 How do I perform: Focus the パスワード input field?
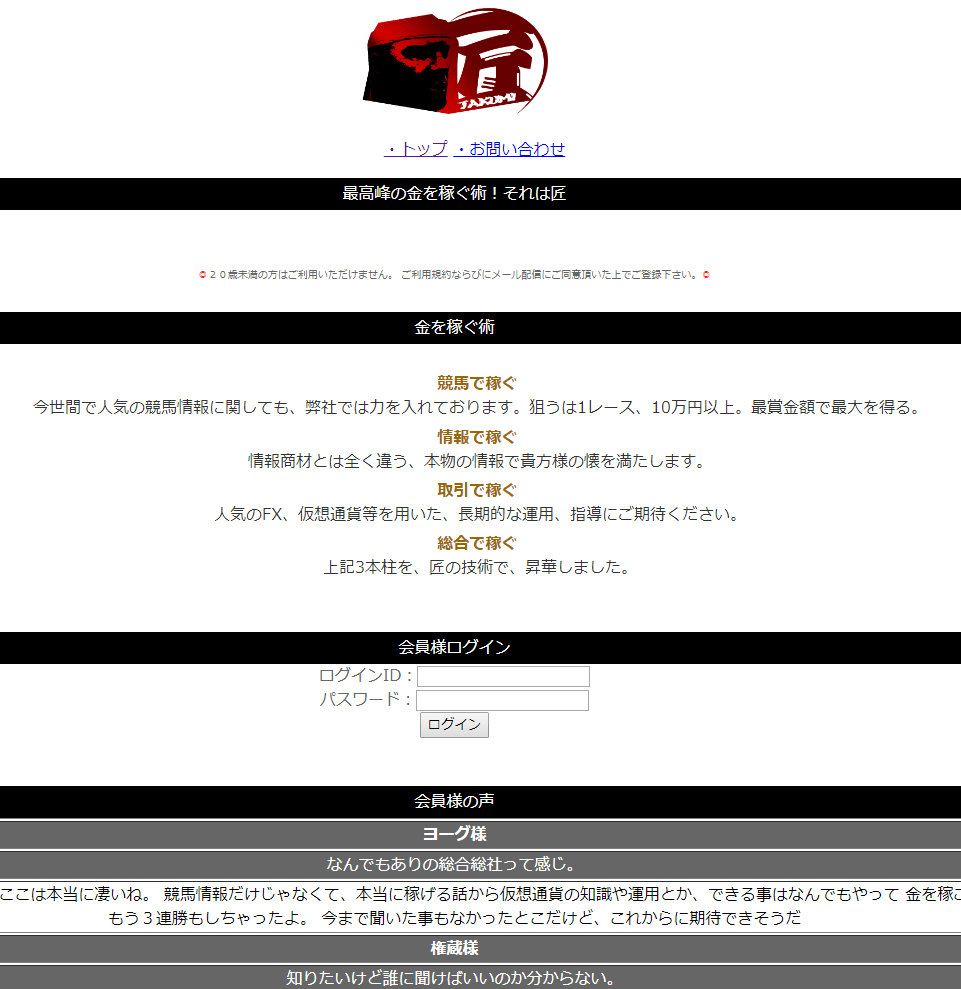pos(503,700)
